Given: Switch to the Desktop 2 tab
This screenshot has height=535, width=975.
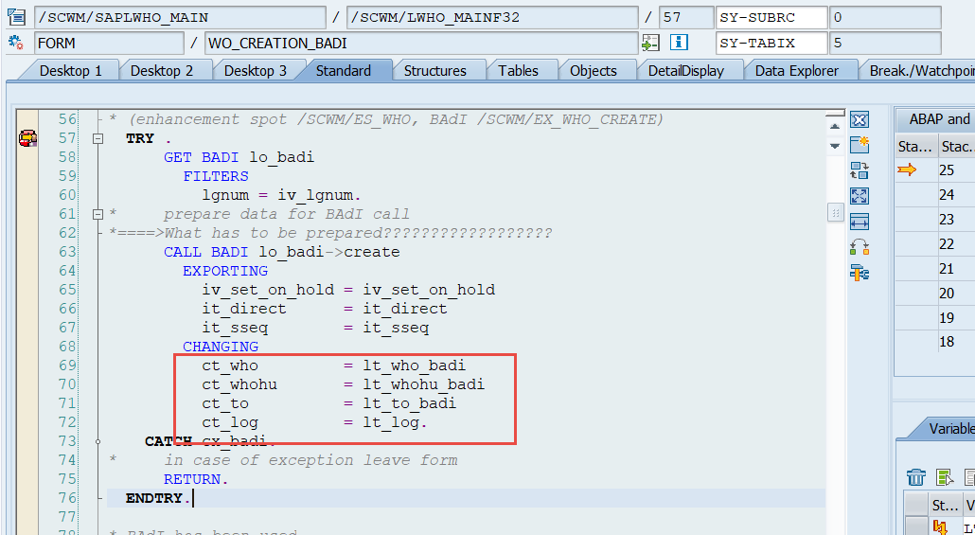Looking at the screenshot, I should [x=162, y=70].
